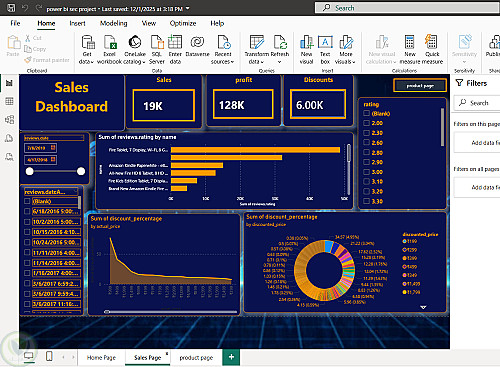
Task: Tick the (Blank) rating option
Action: pos(366,113)
